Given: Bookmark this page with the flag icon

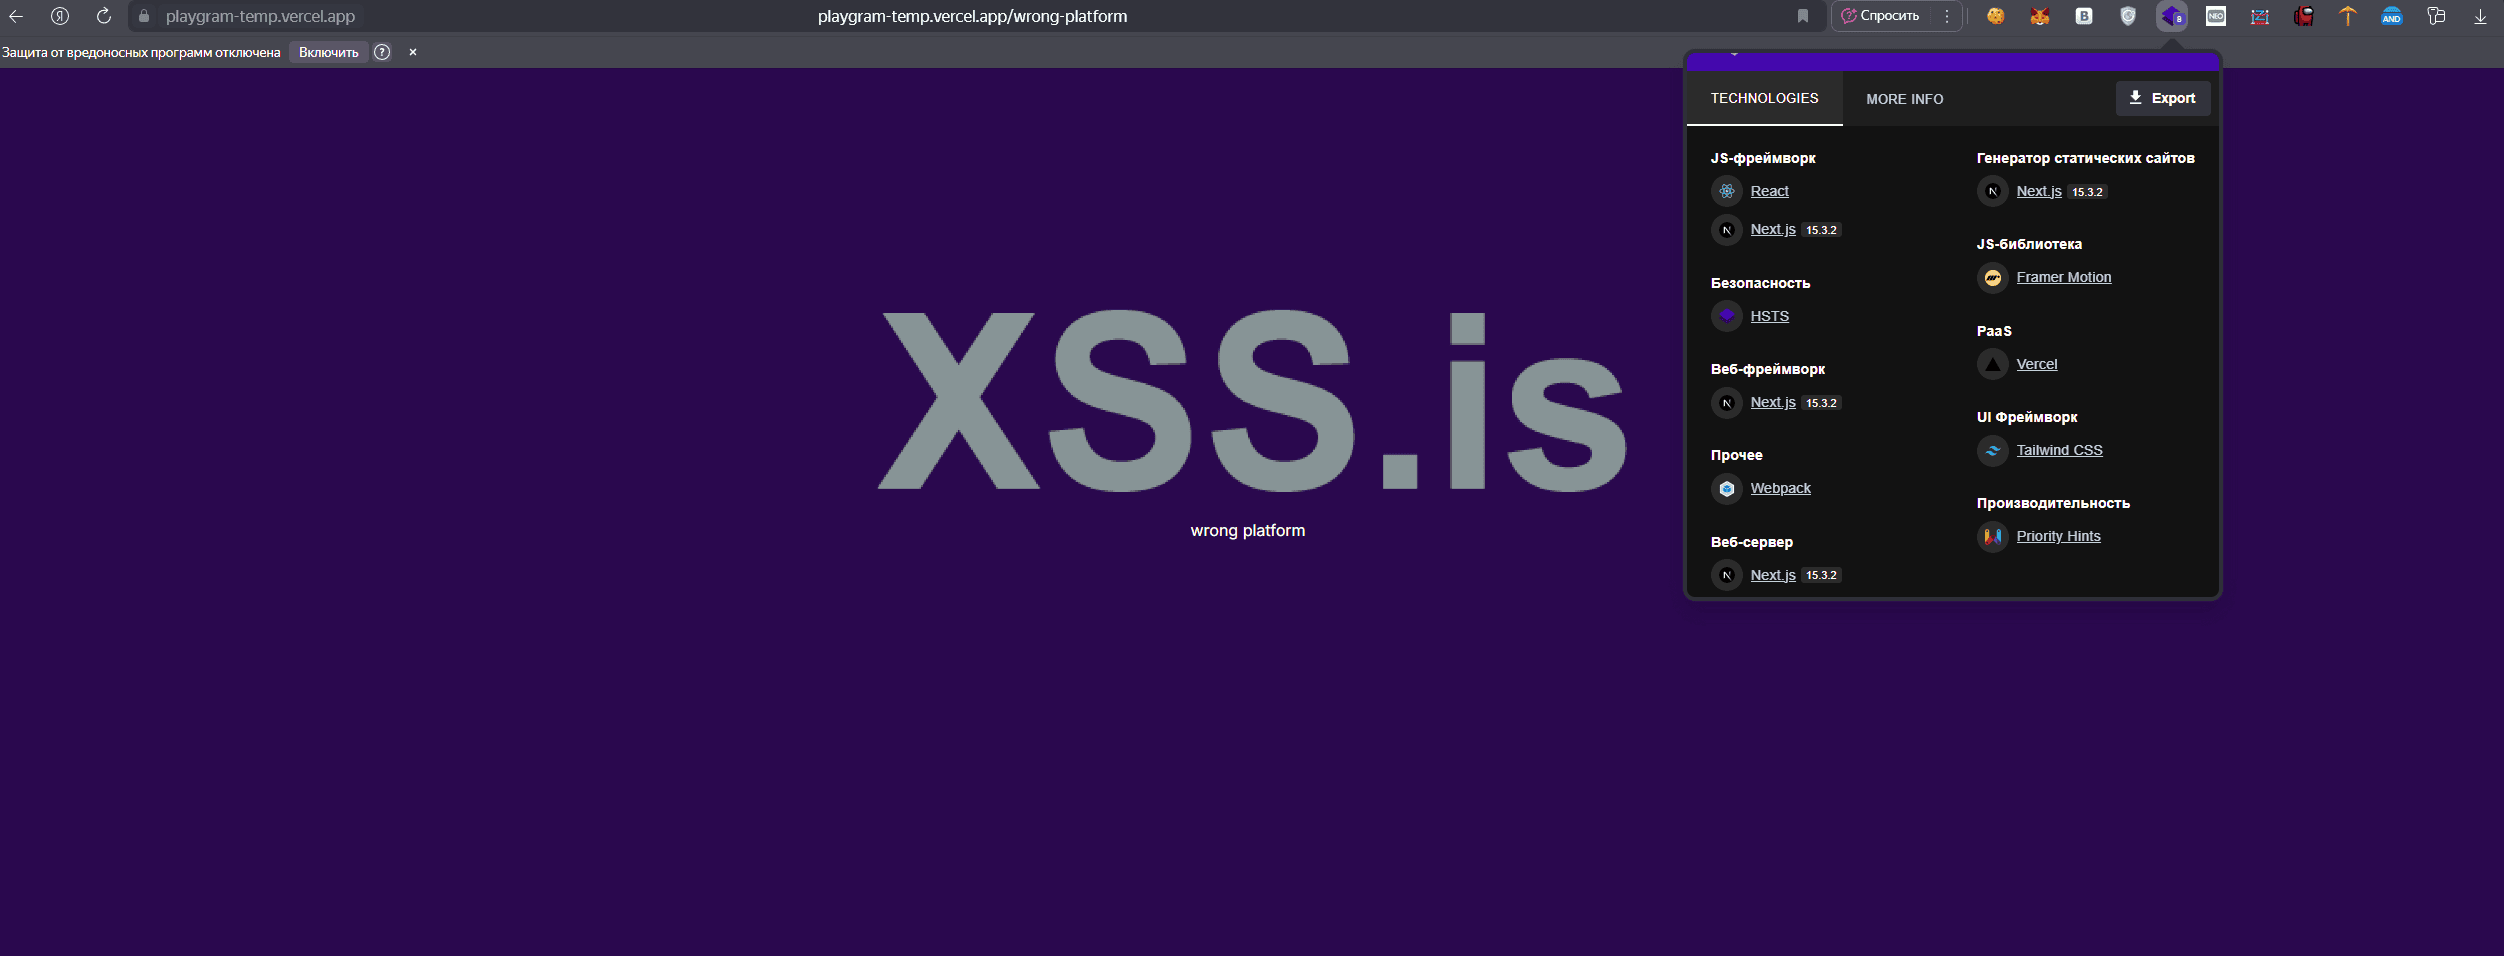Looking at the screenshot, I should [x=1803, y=16].
